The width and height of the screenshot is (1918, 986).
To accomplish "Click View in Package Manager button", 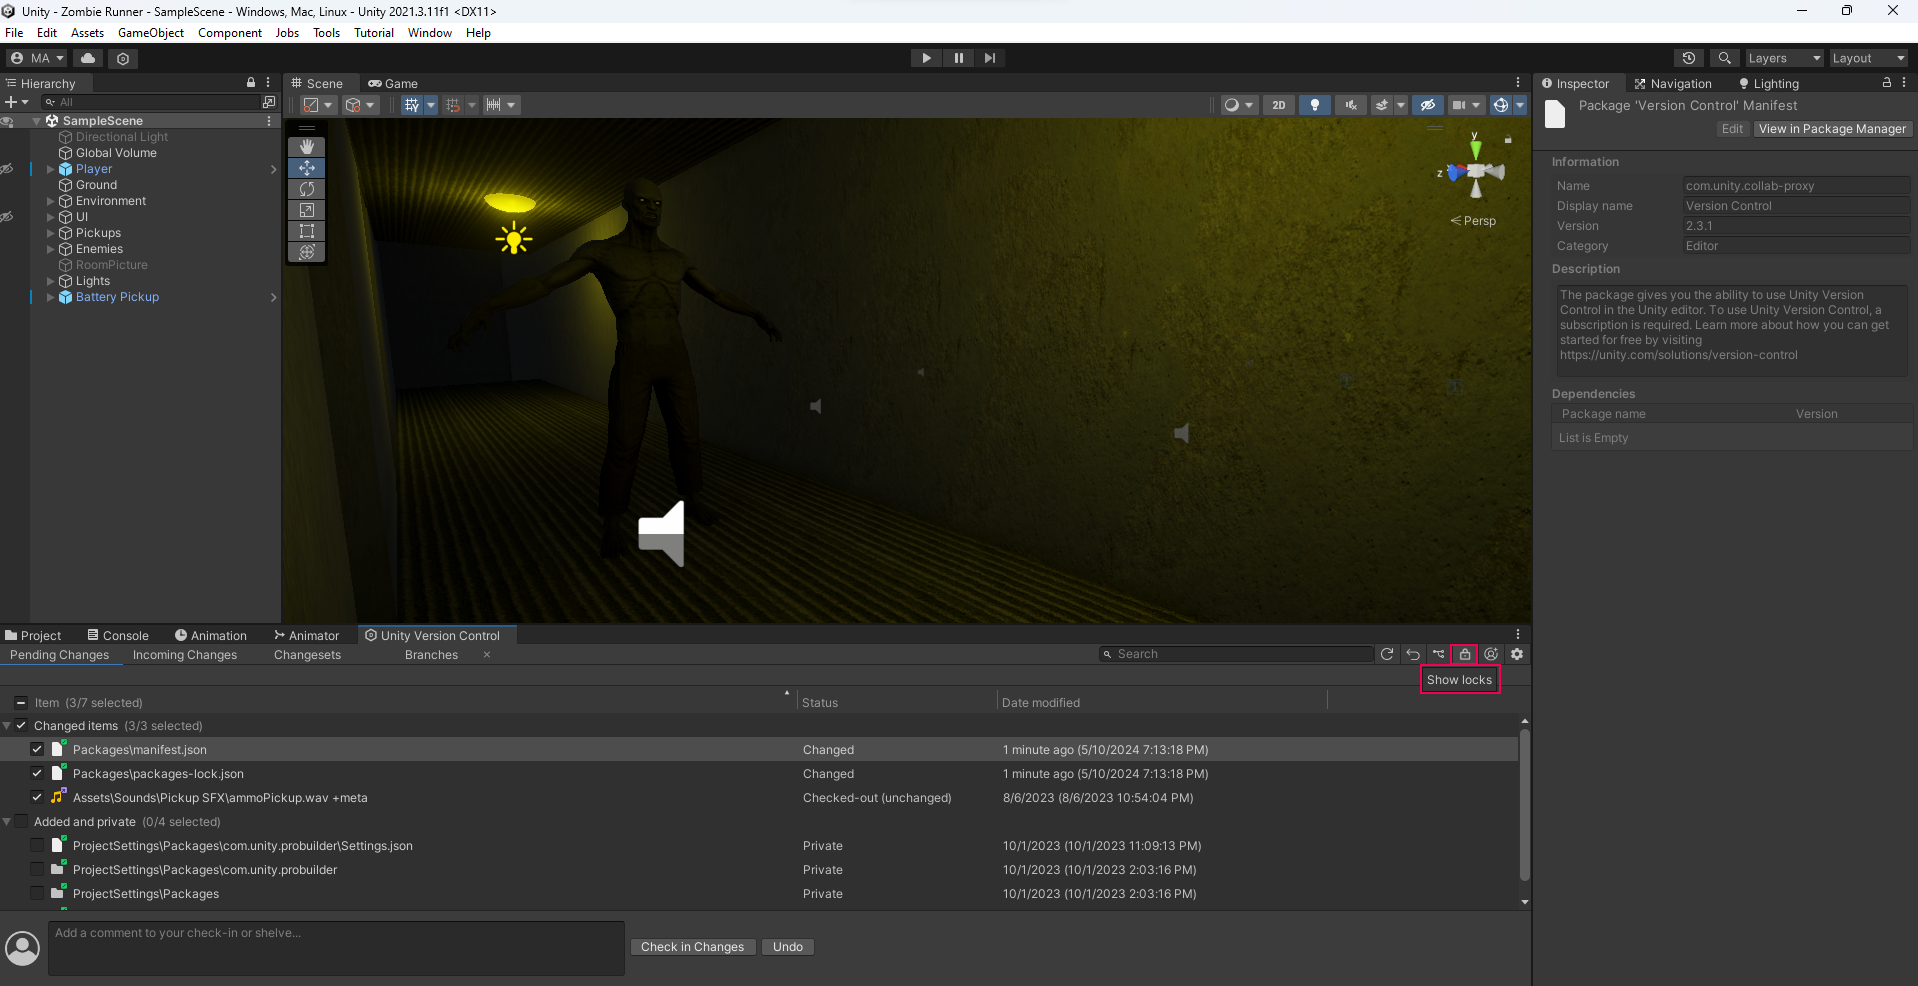I will 1831,129.
